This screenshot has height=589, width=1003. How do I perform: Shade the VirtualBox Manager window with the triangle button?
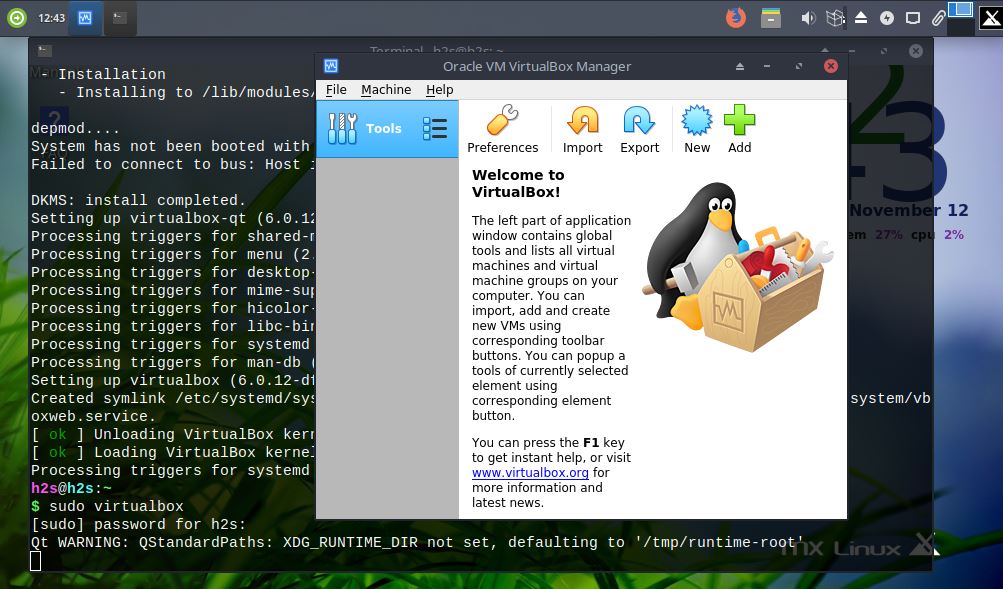pos(739,66)
